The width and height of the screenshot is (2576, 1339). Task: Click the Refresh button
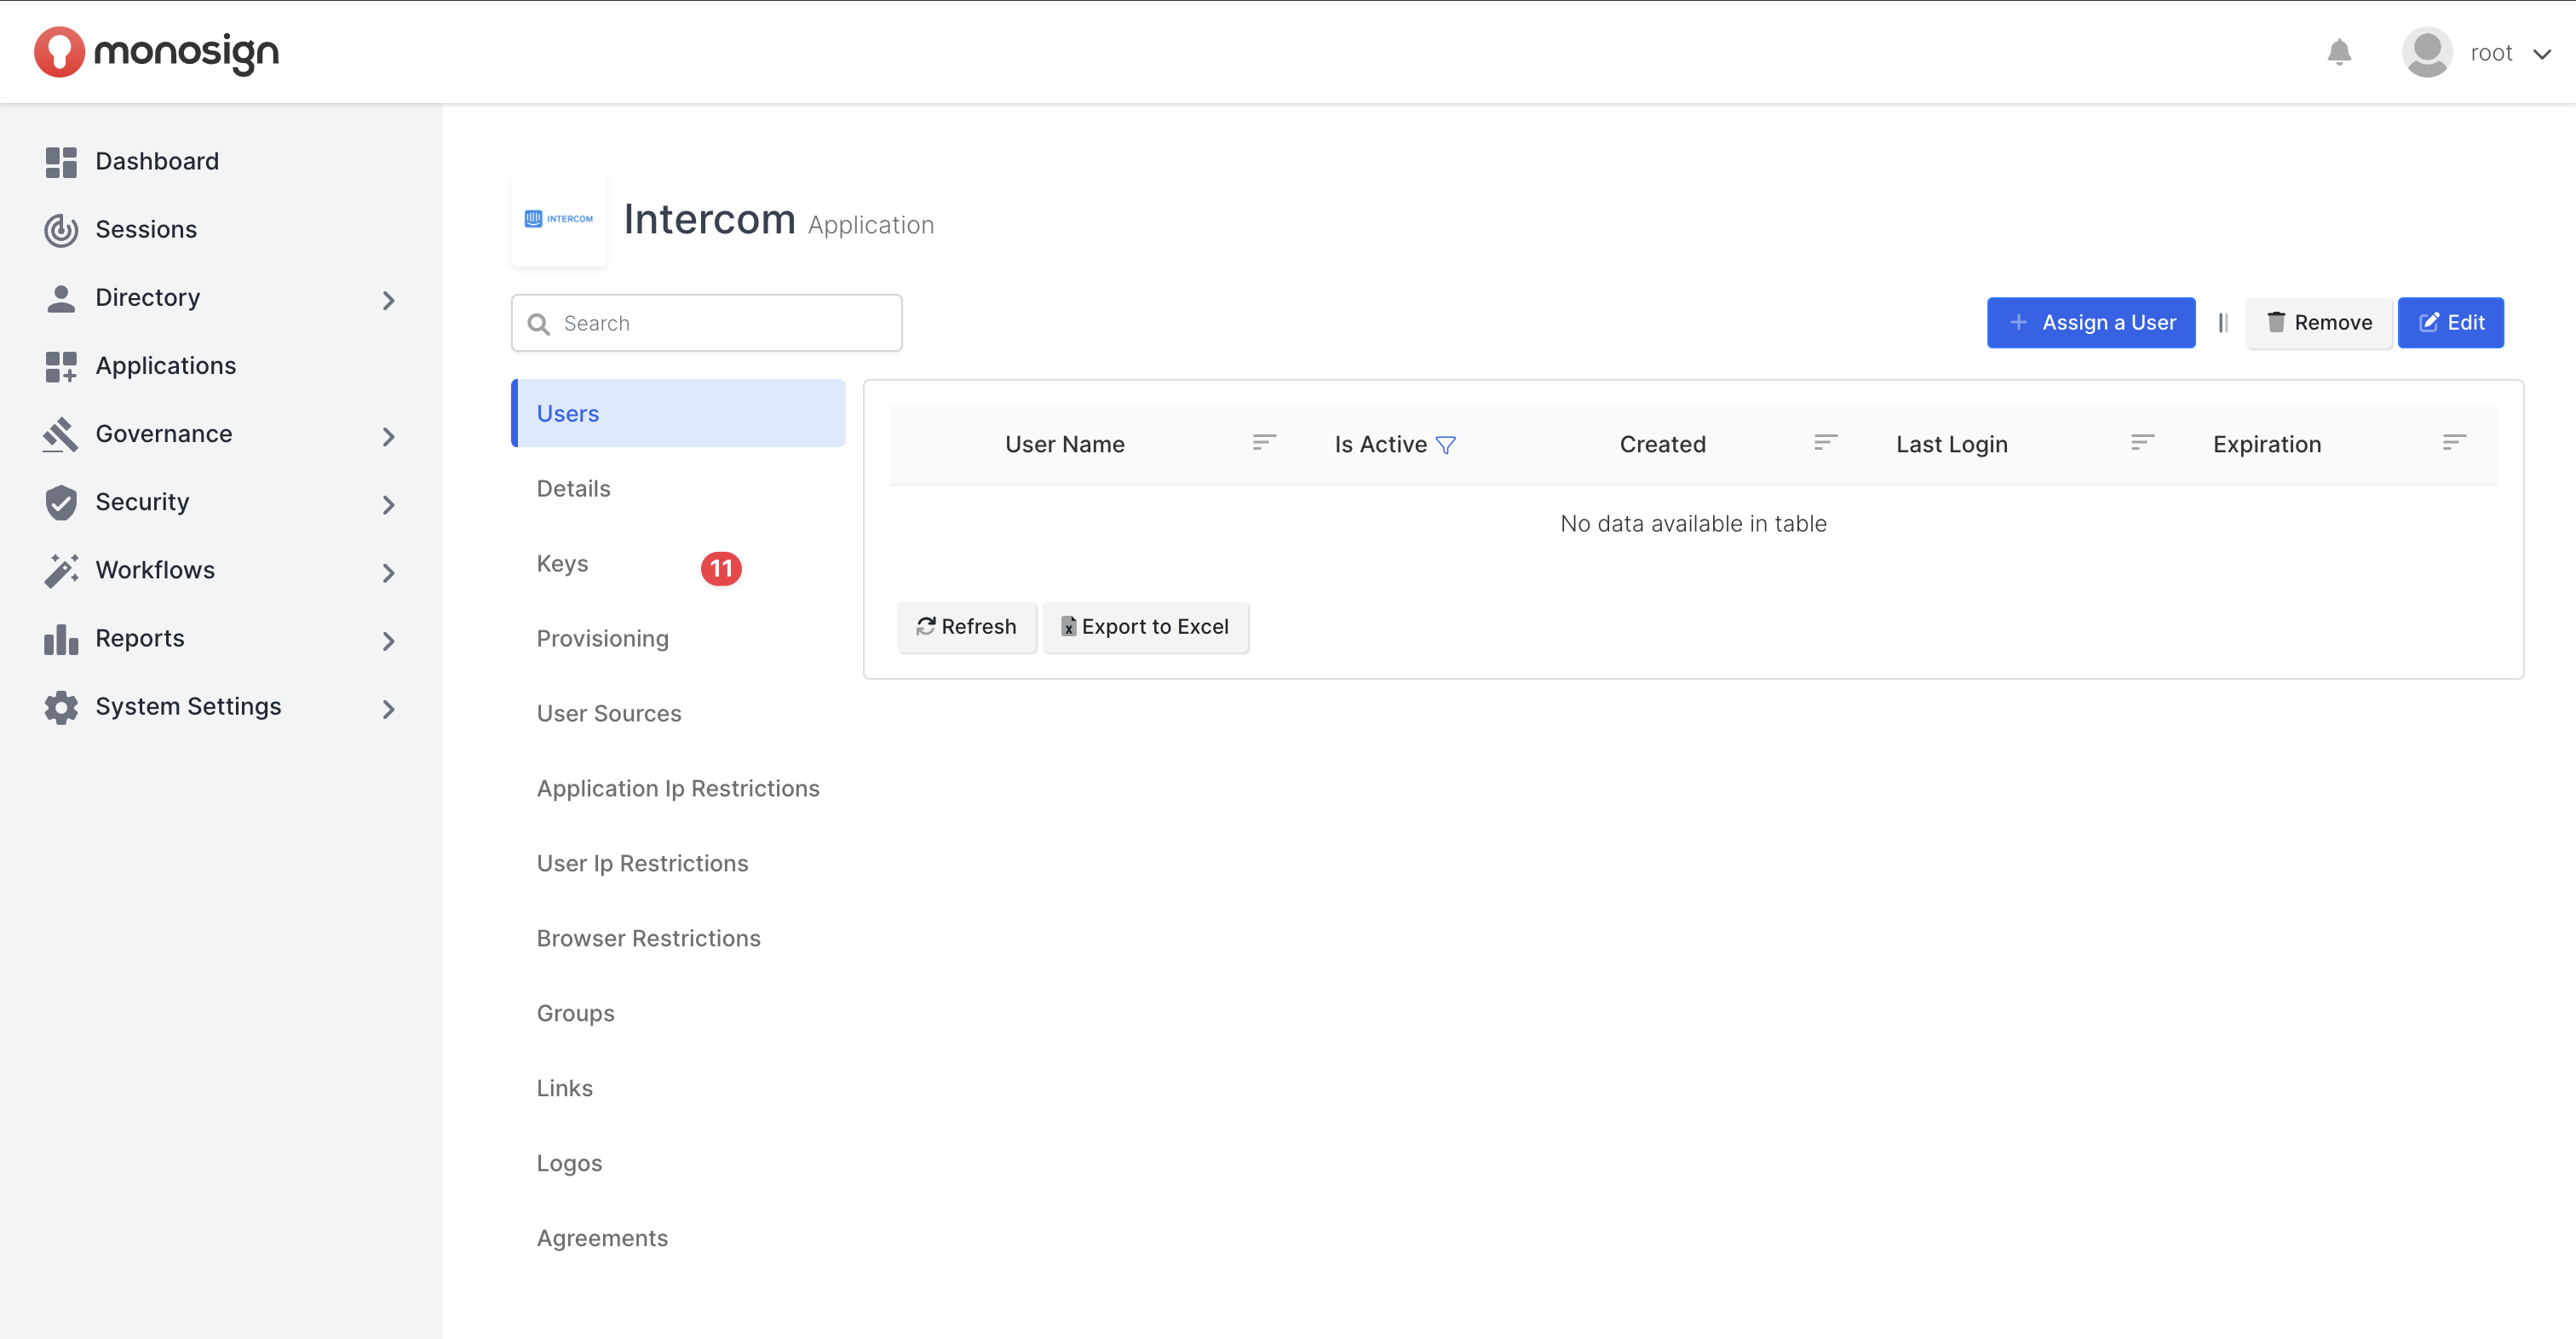pos(966,627)
